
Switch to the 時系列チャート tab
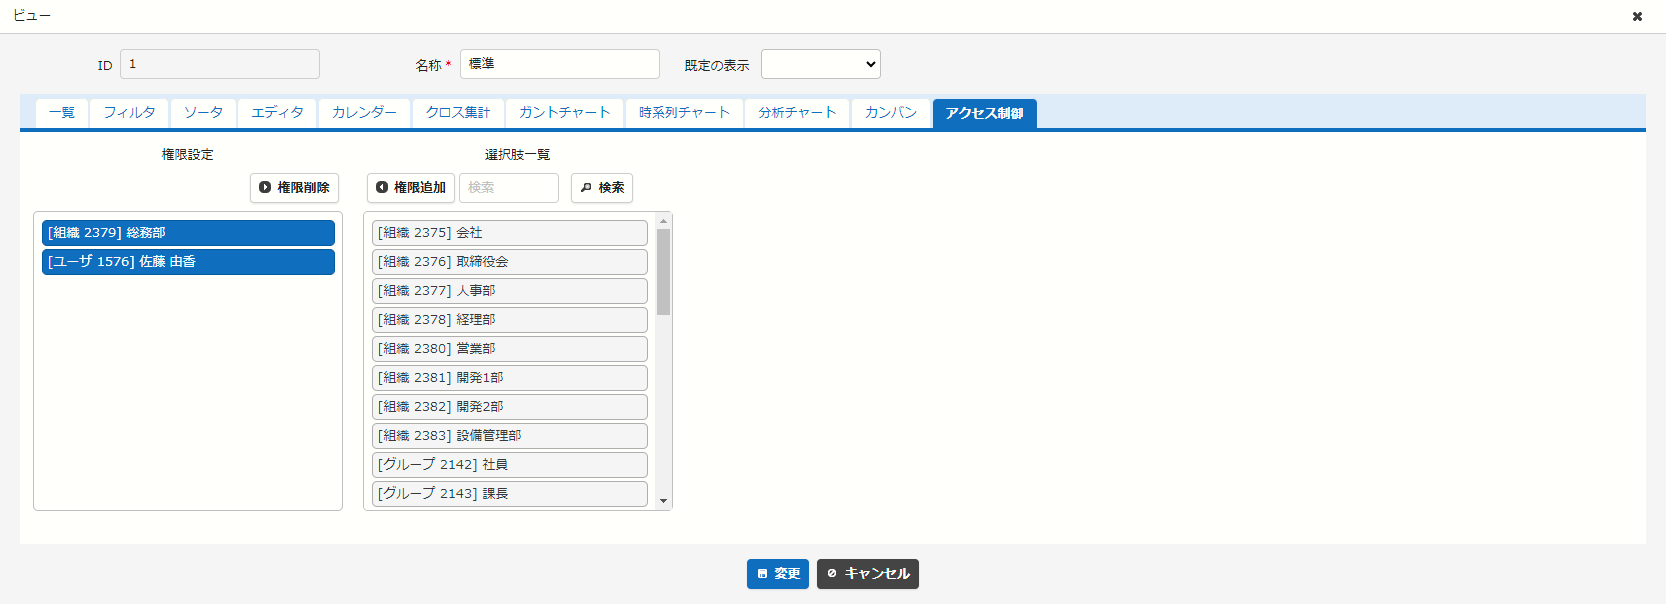tap(684, 113)
